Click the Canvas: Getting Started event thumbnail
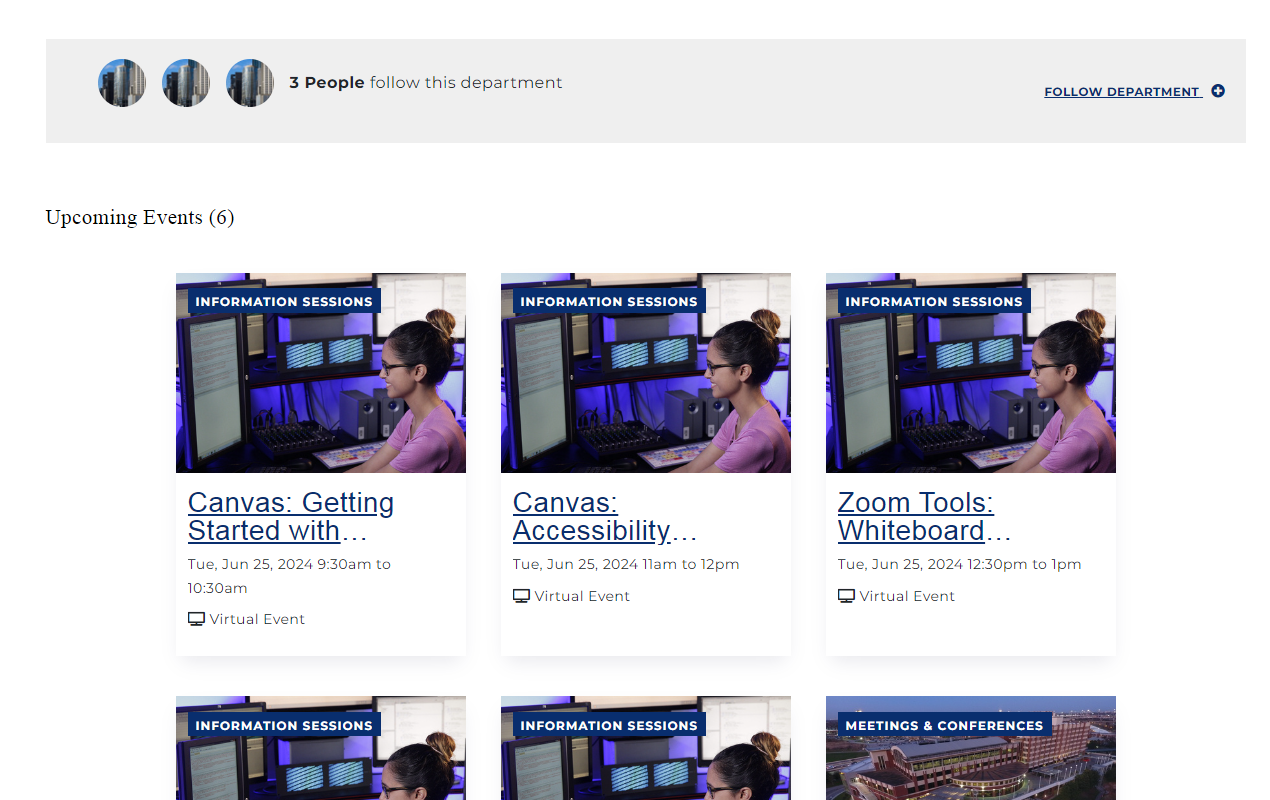Screen dimensions: 1270x800 click(321, 373)
